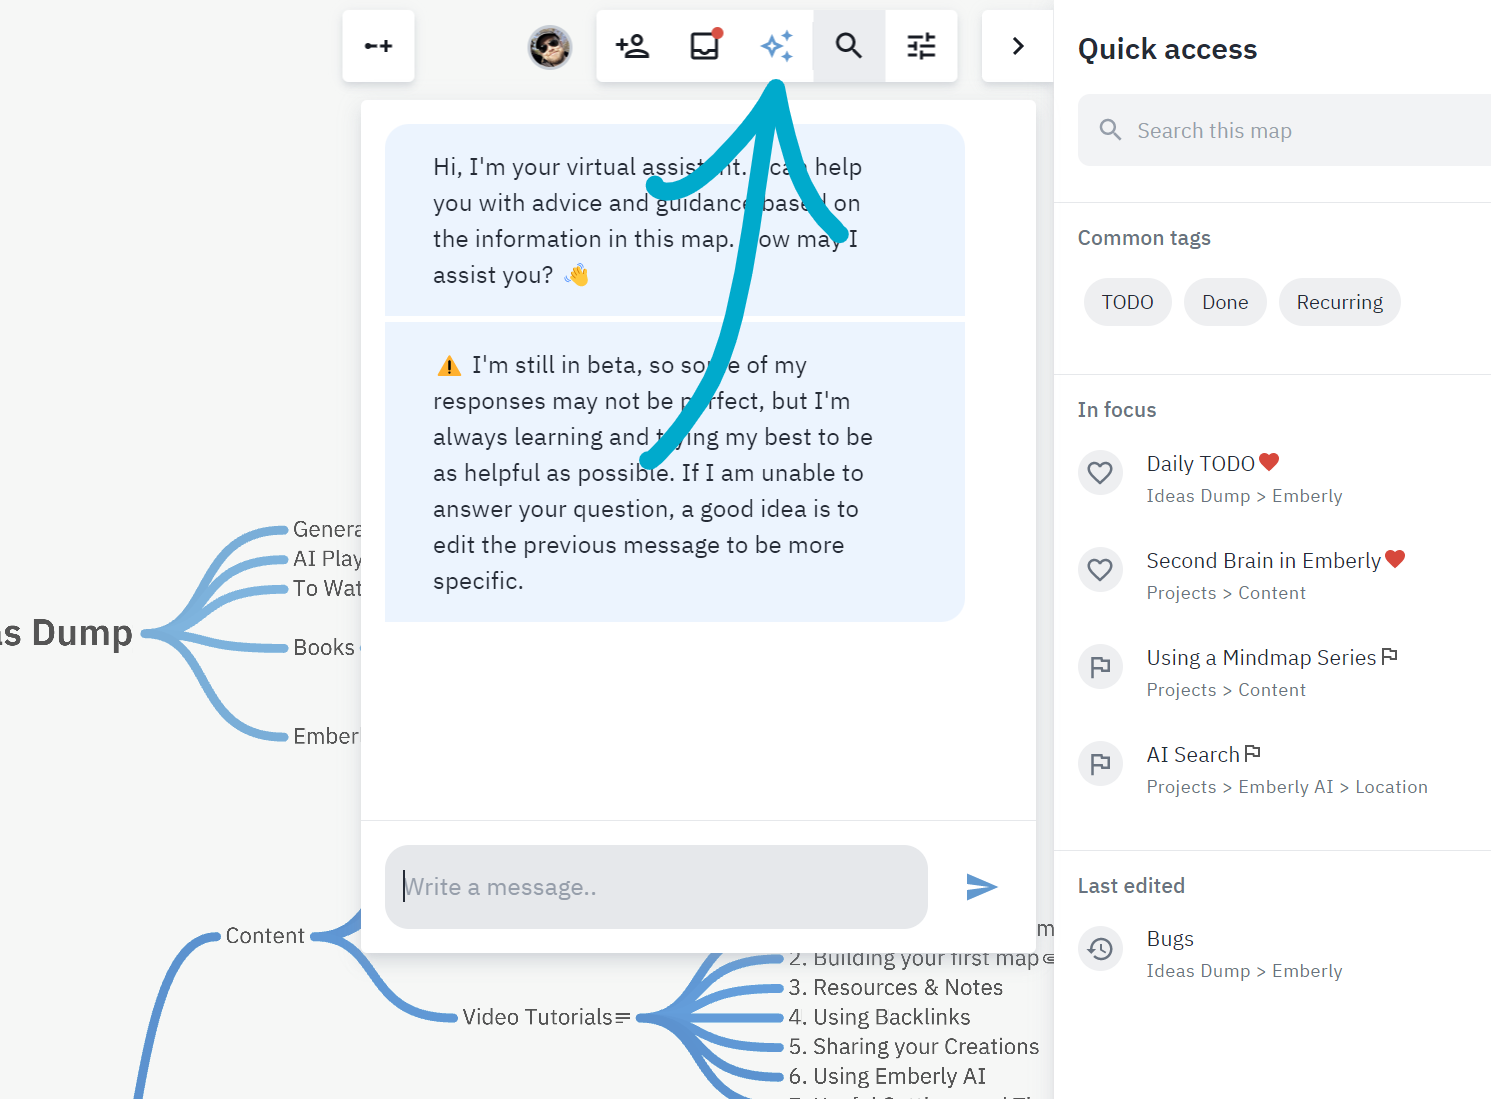Filter by the Recurring tag

(1340, 302)
